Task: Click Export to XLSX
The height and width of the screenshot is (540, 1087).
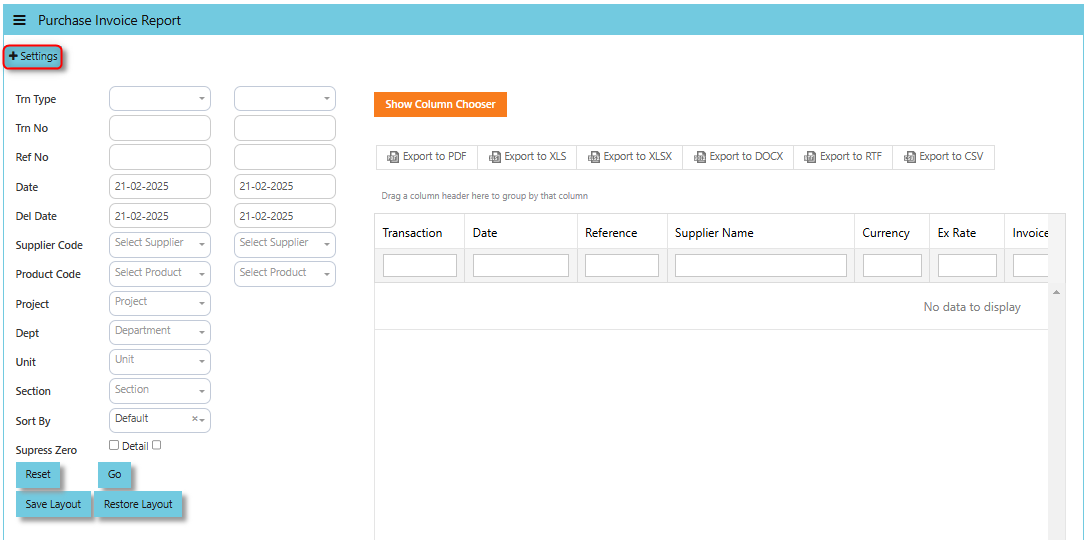Action: coord(629,157)
